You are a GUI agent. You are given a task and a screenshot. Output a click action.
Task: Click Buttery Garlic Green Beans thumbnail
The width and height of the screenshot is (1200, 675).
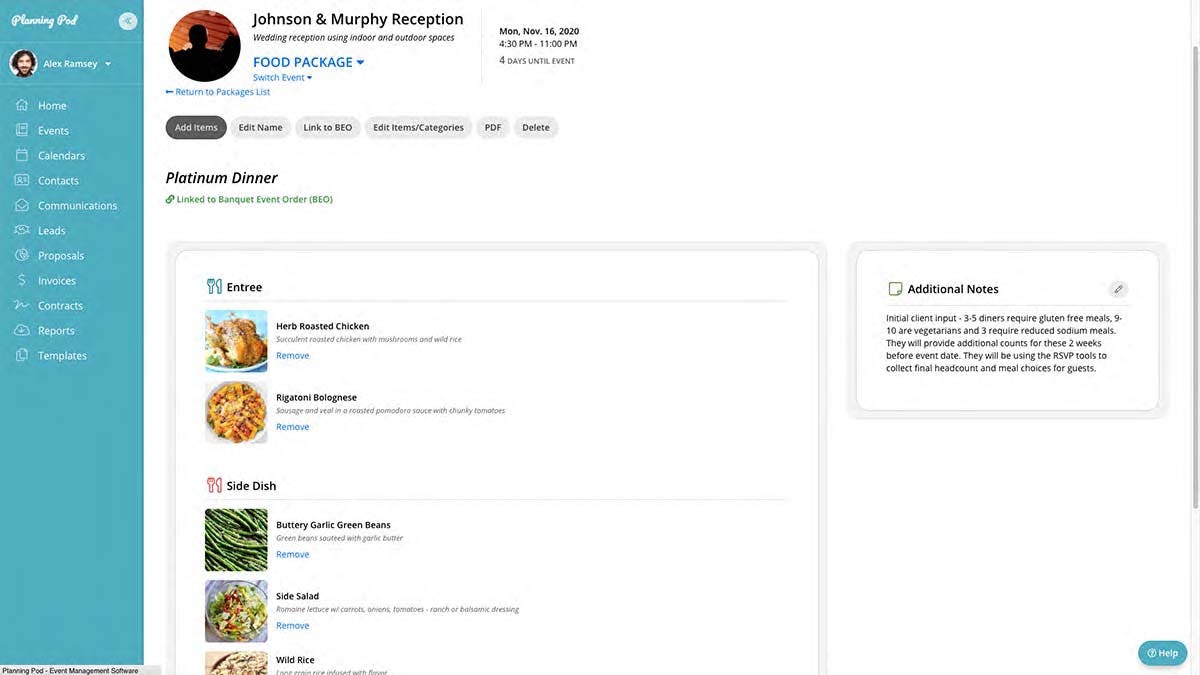[x=236, y=540]
